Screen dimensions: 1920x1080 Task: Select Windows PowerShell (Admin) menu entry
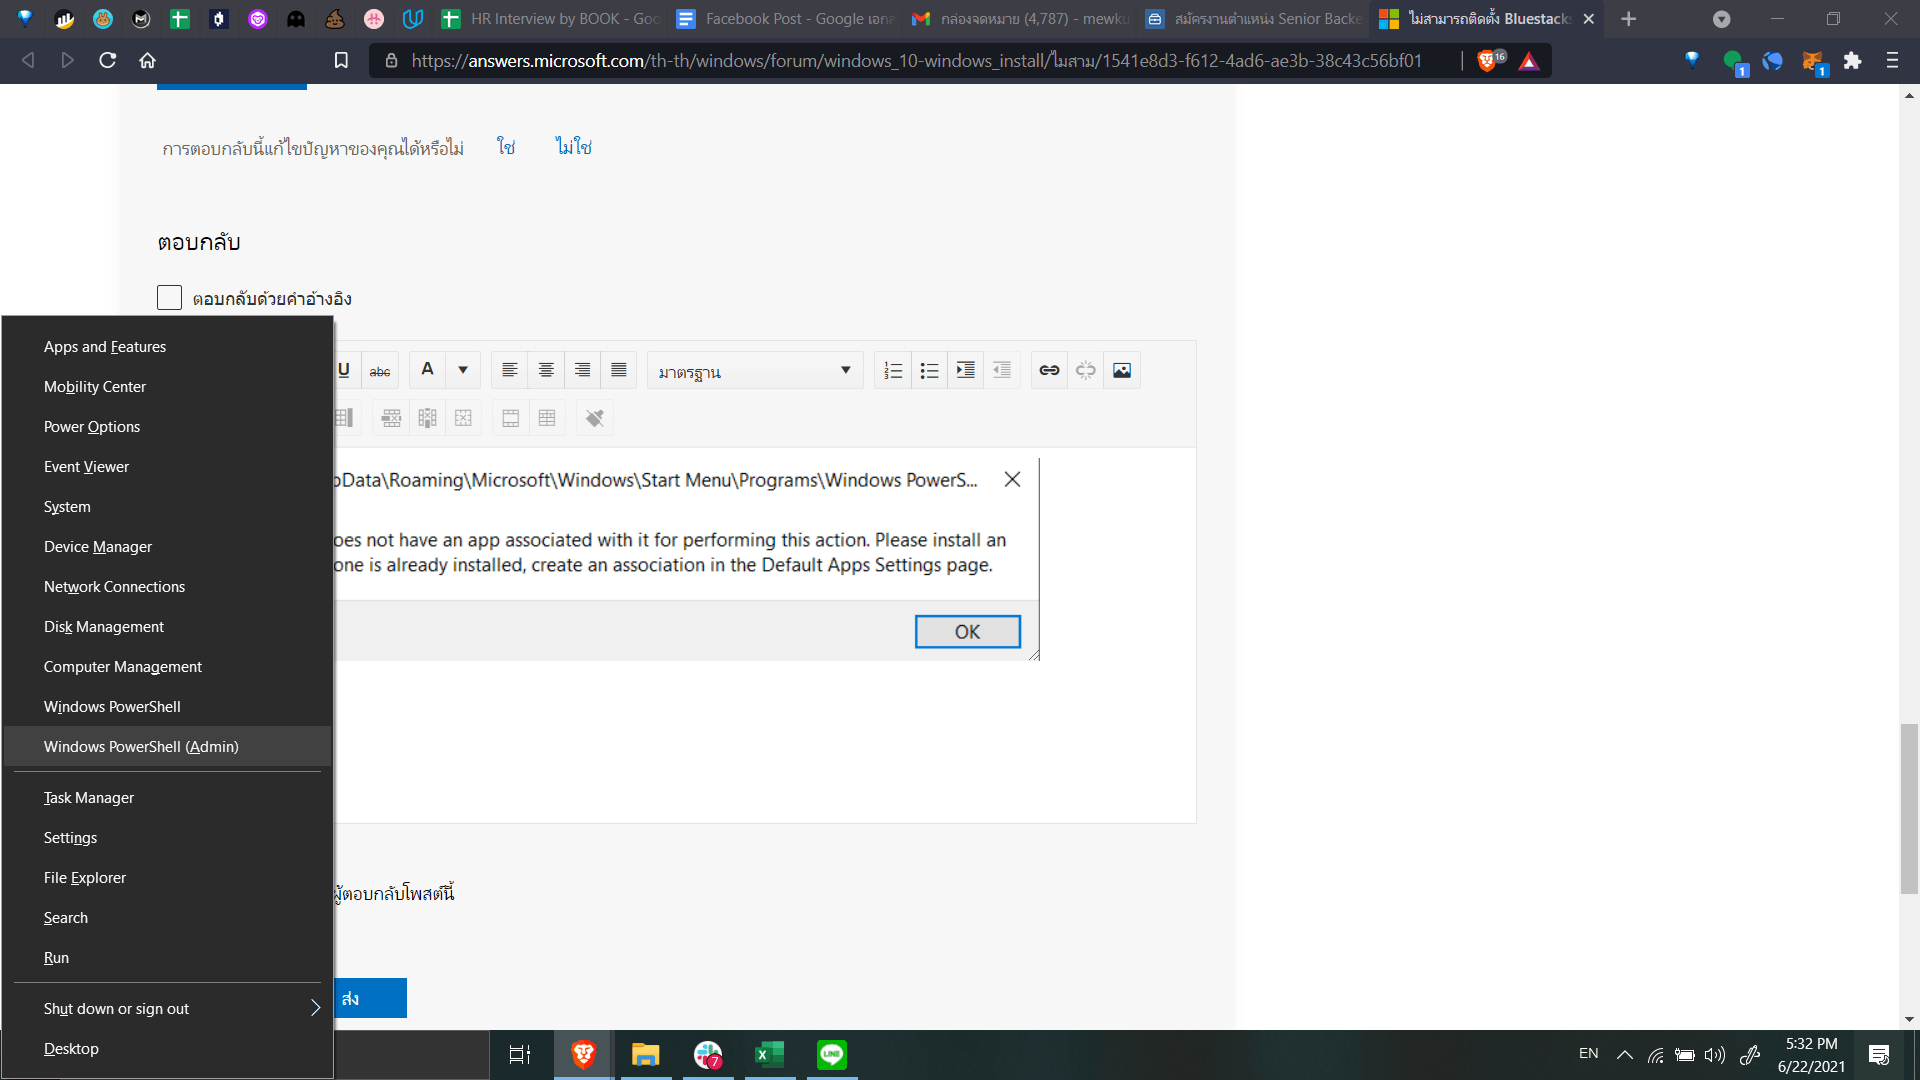(x=141, y=747)
